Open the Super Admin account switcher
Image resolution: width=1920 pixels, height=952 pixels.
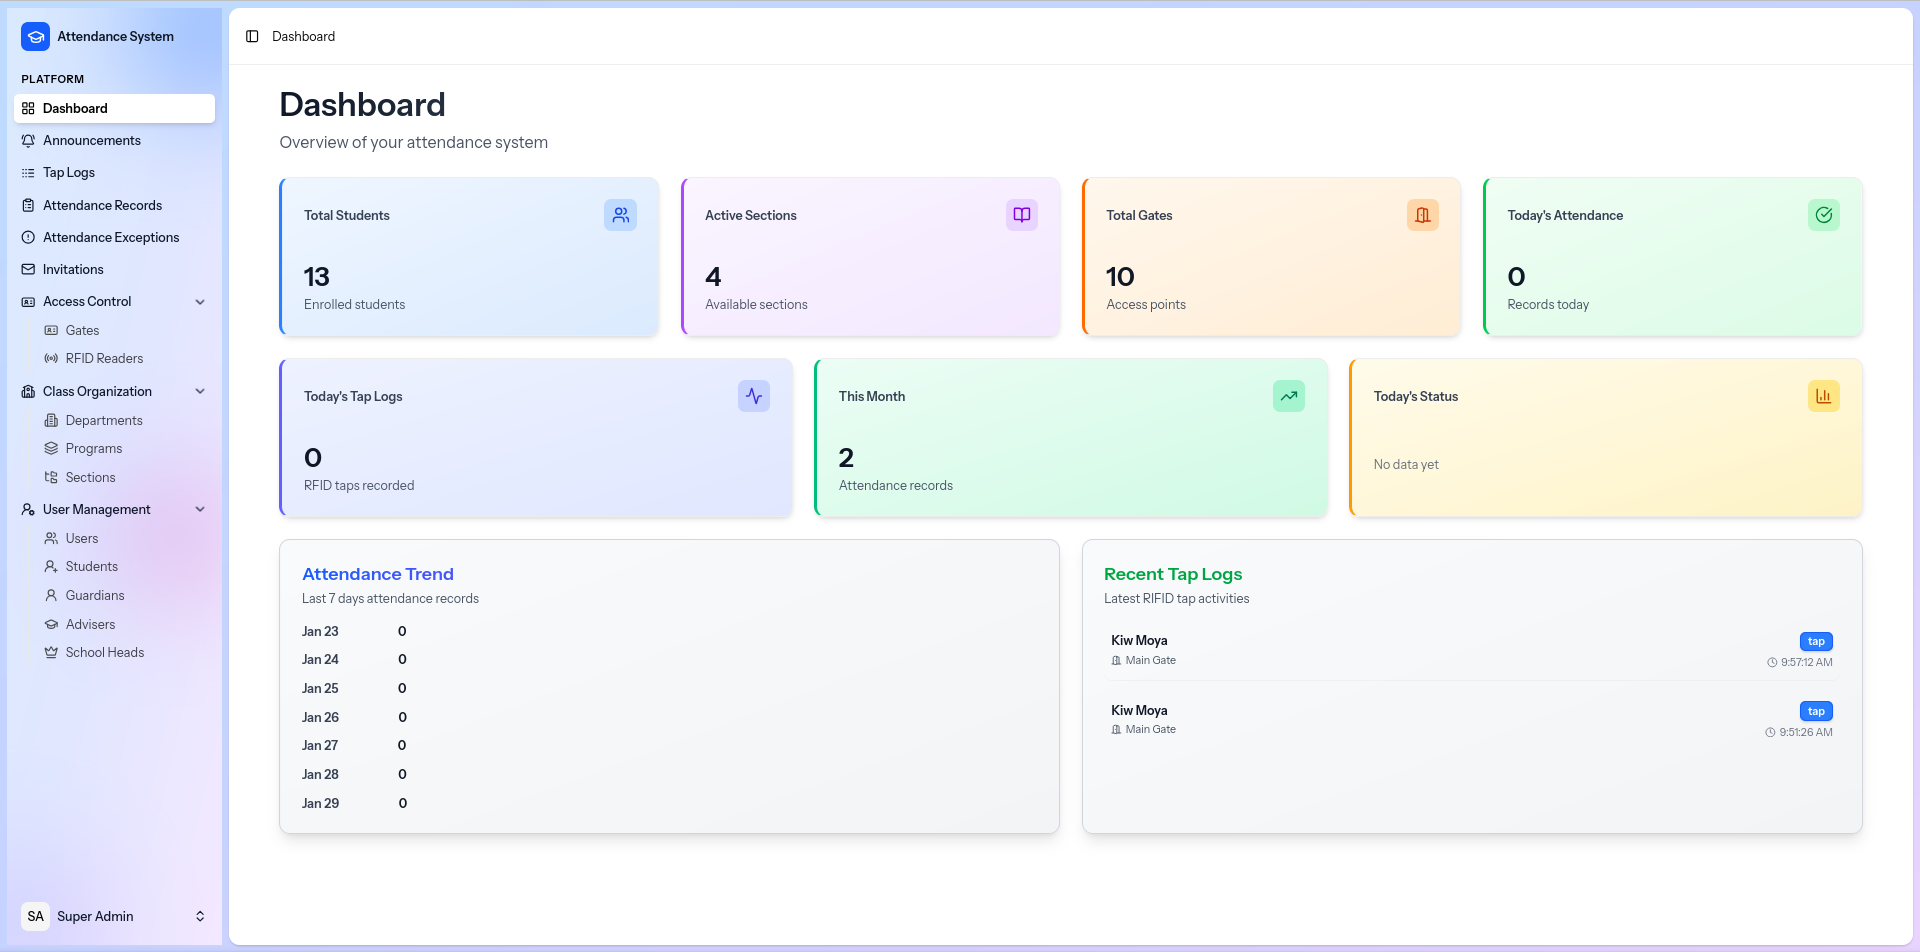tap(200, 916)
